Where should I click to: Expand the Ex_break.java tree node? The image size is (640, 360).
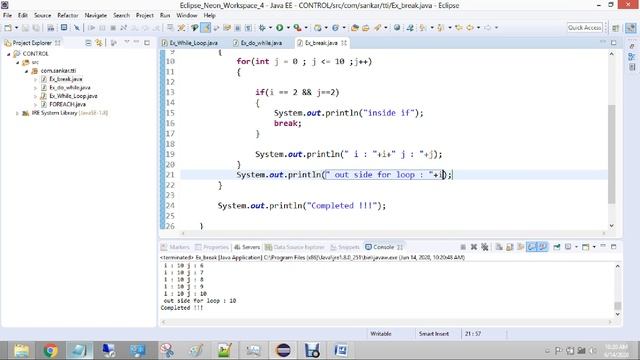[36, 79]
